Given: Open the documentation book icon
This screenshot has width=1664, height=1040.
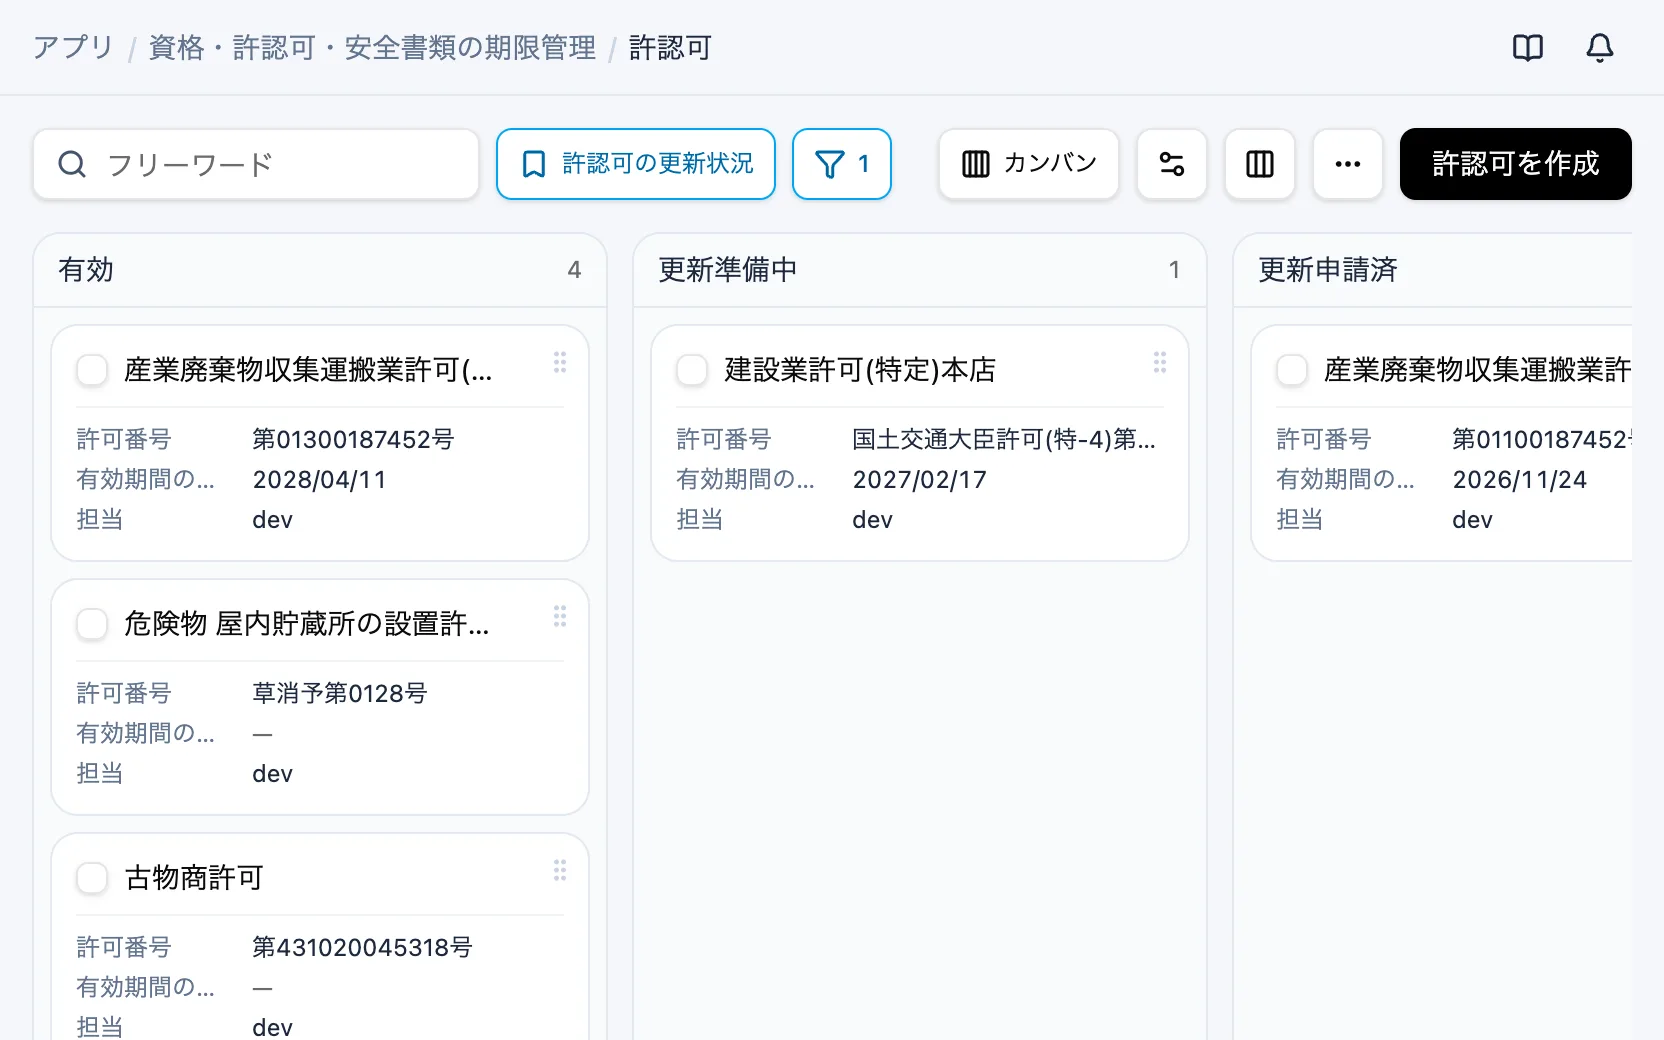Looking at the screenshot, I should pyautogui.click(x=1528, y=48).
